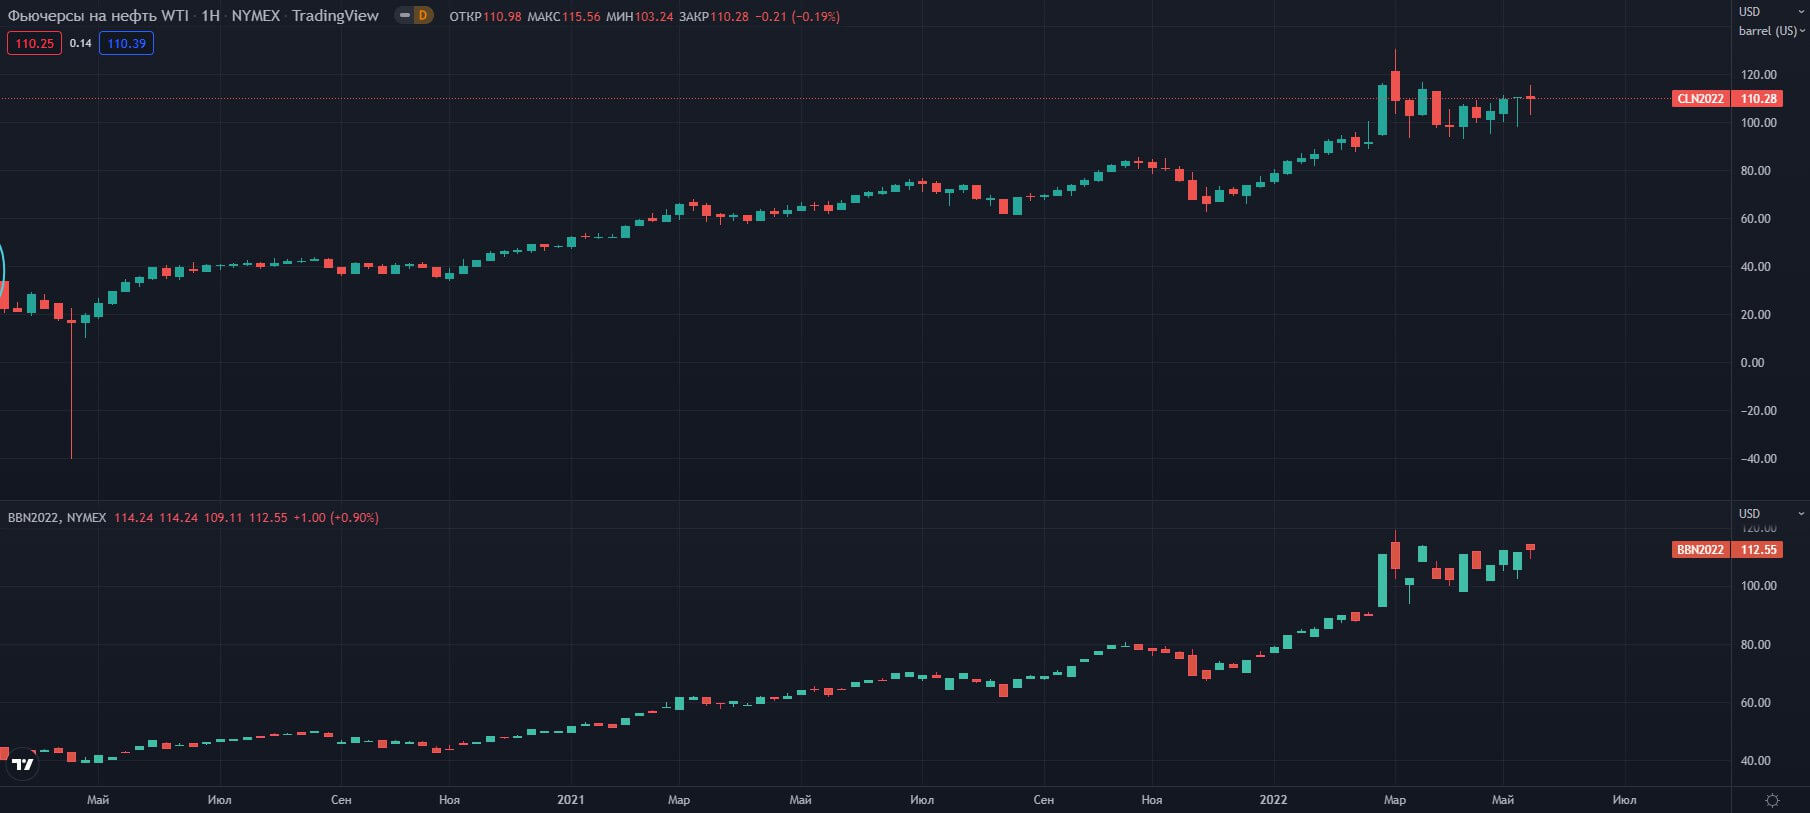Click the ОТКР 110.98 open value

click(x=485, y=17)
